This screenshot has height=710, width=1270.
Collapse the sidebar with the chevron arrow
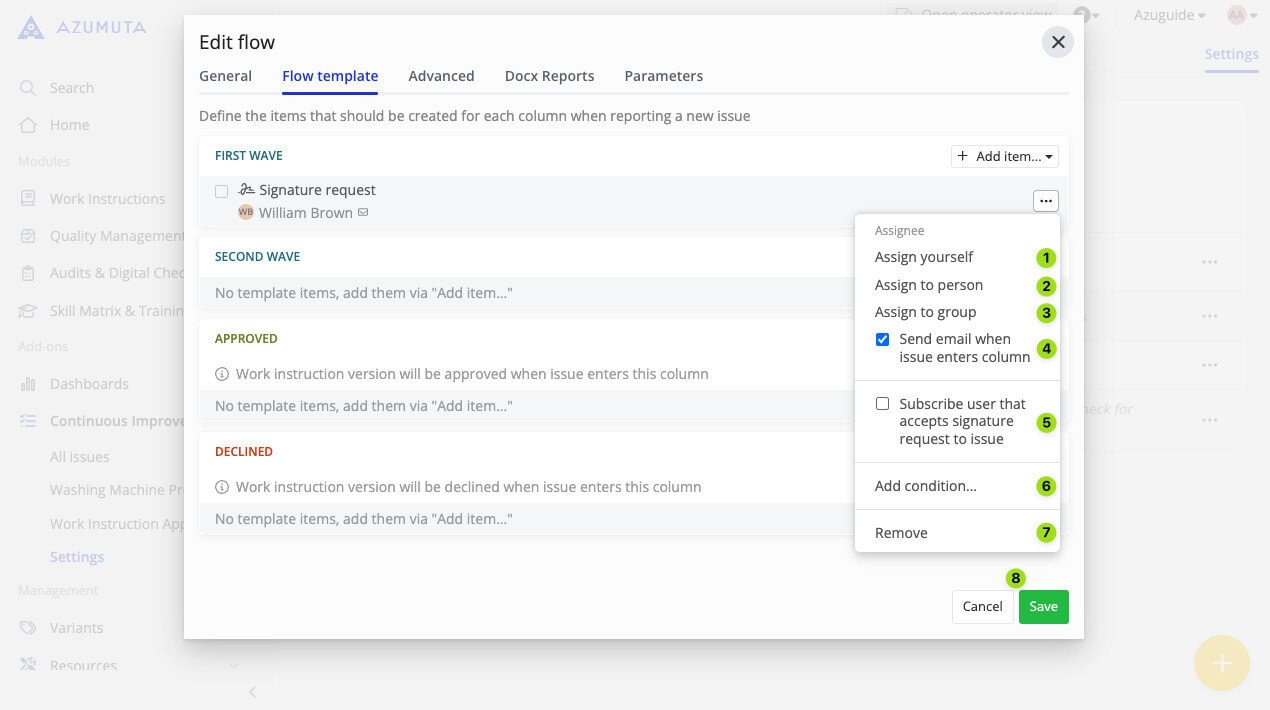coord(252,692)
